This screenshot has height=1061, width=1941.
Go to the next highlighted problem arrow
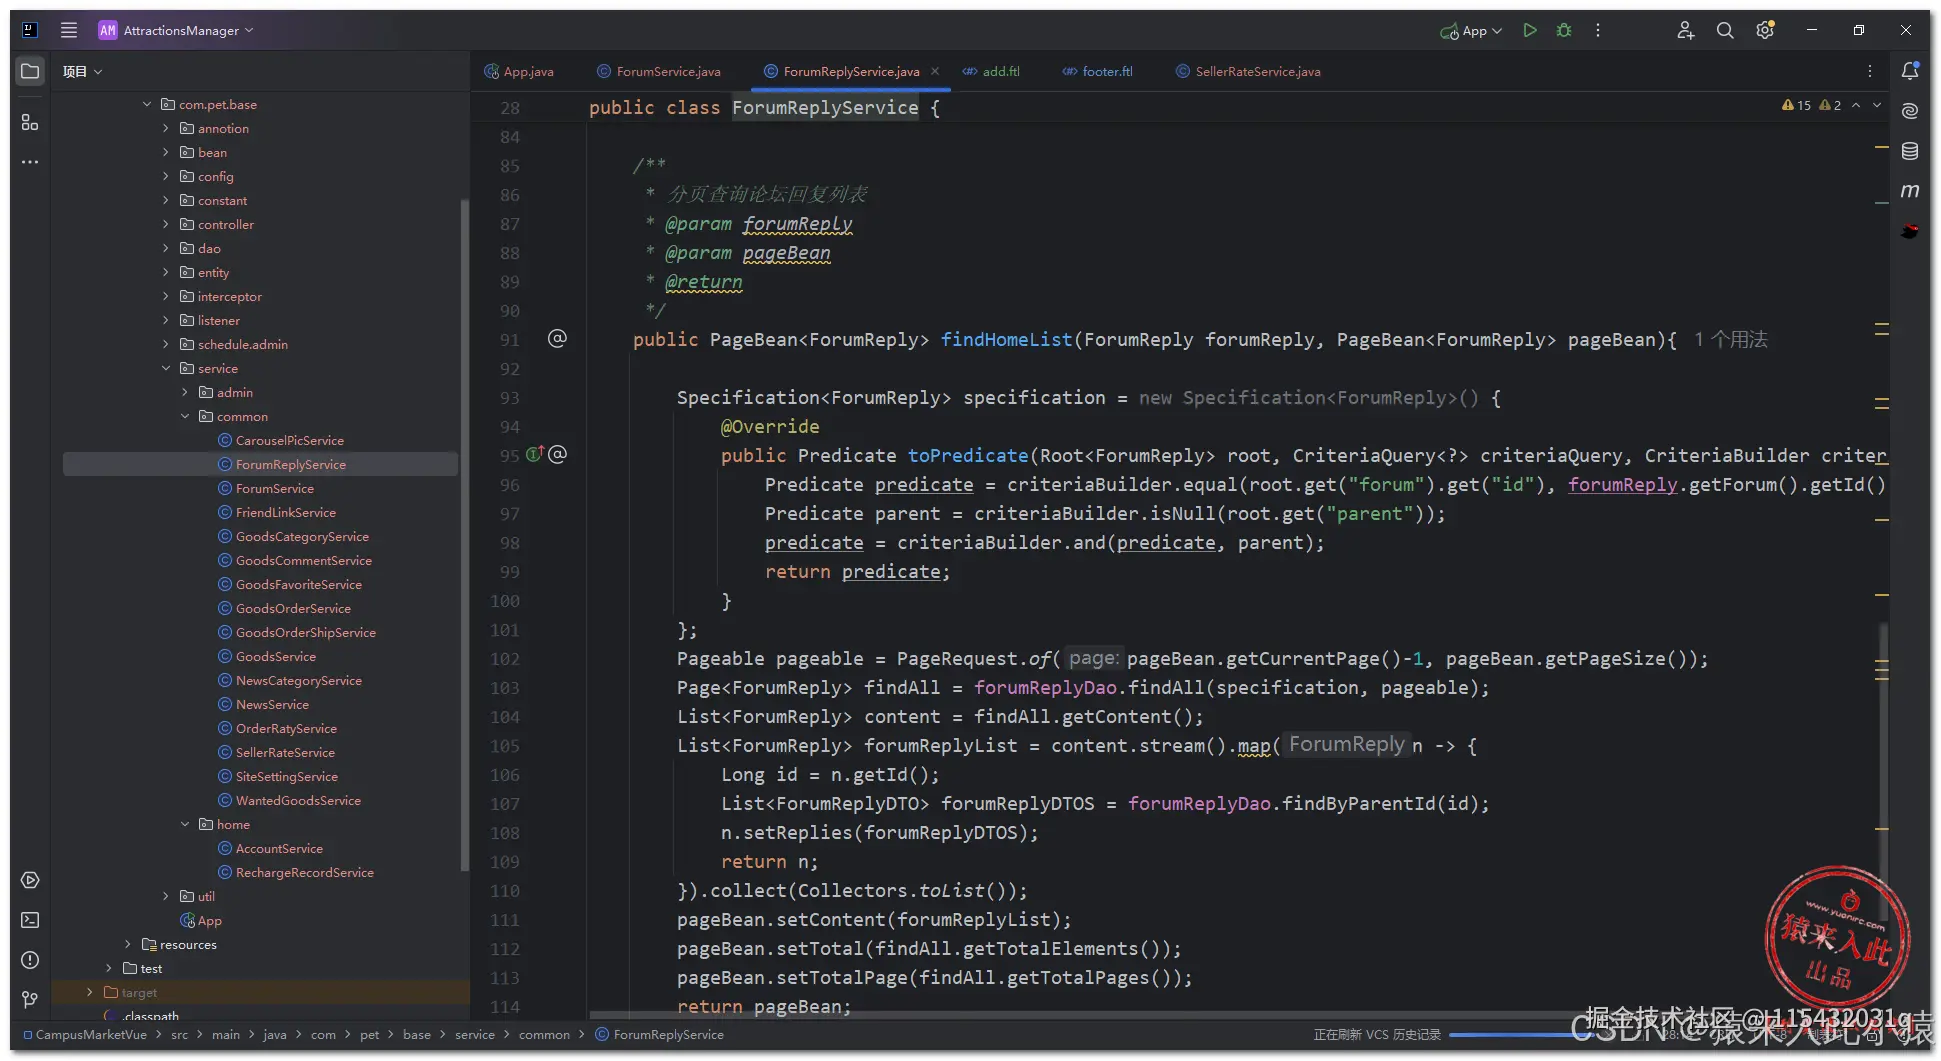tap(1877, 105)
